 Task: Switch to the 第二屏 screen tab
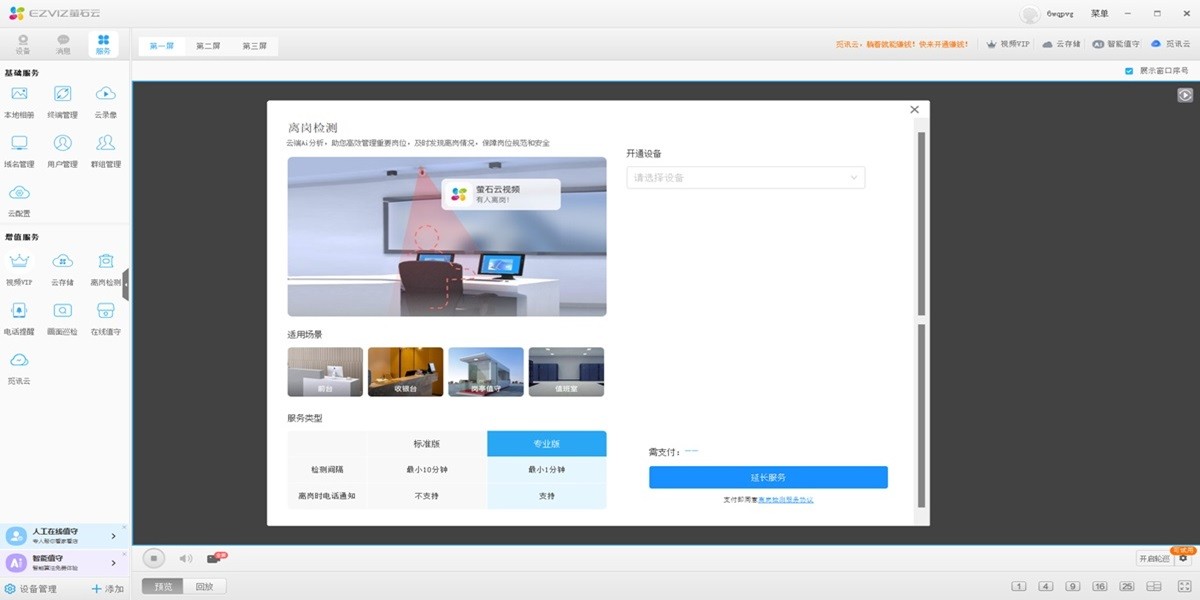tap(207, 45)
